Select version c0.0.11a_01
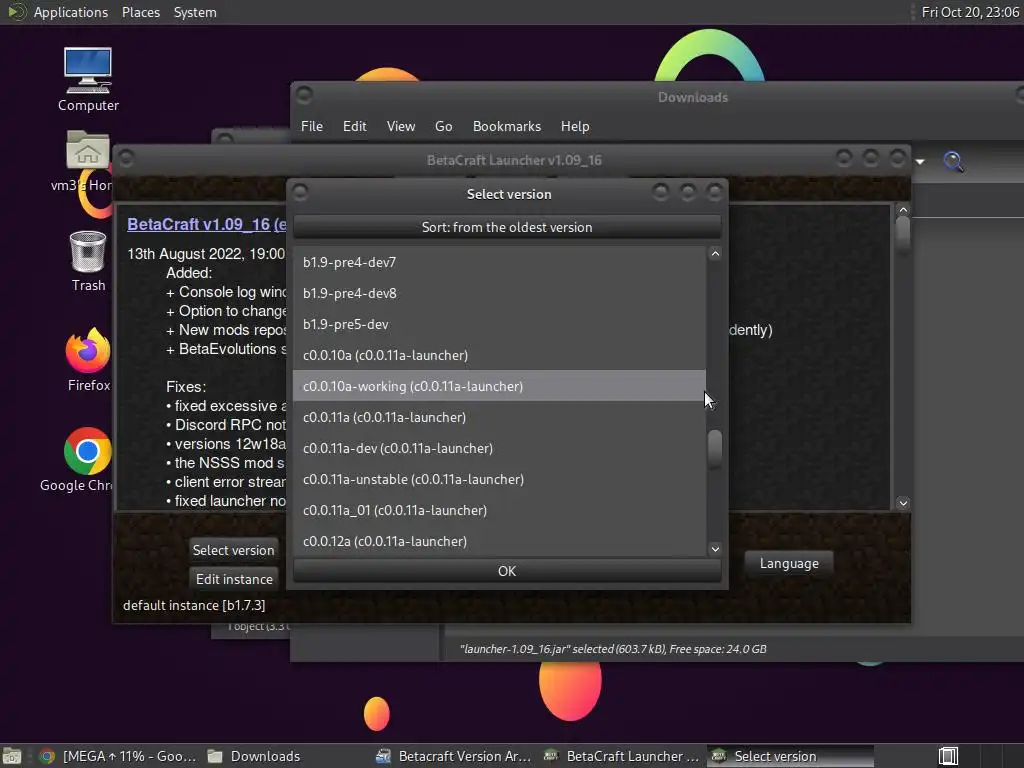Image resolution: width=1024 pixels, height=768 pixels. 499,510
